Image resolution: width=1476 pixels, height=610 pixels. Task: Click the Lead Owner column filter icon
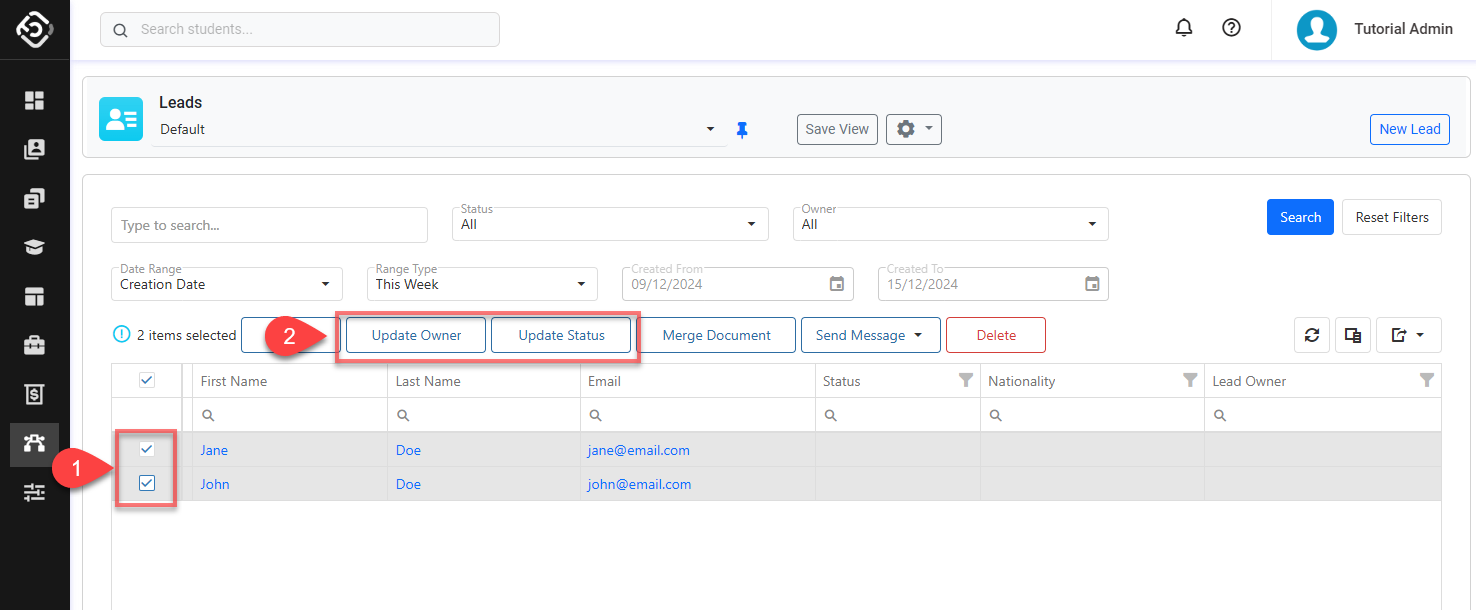[x=1427, y=380]
